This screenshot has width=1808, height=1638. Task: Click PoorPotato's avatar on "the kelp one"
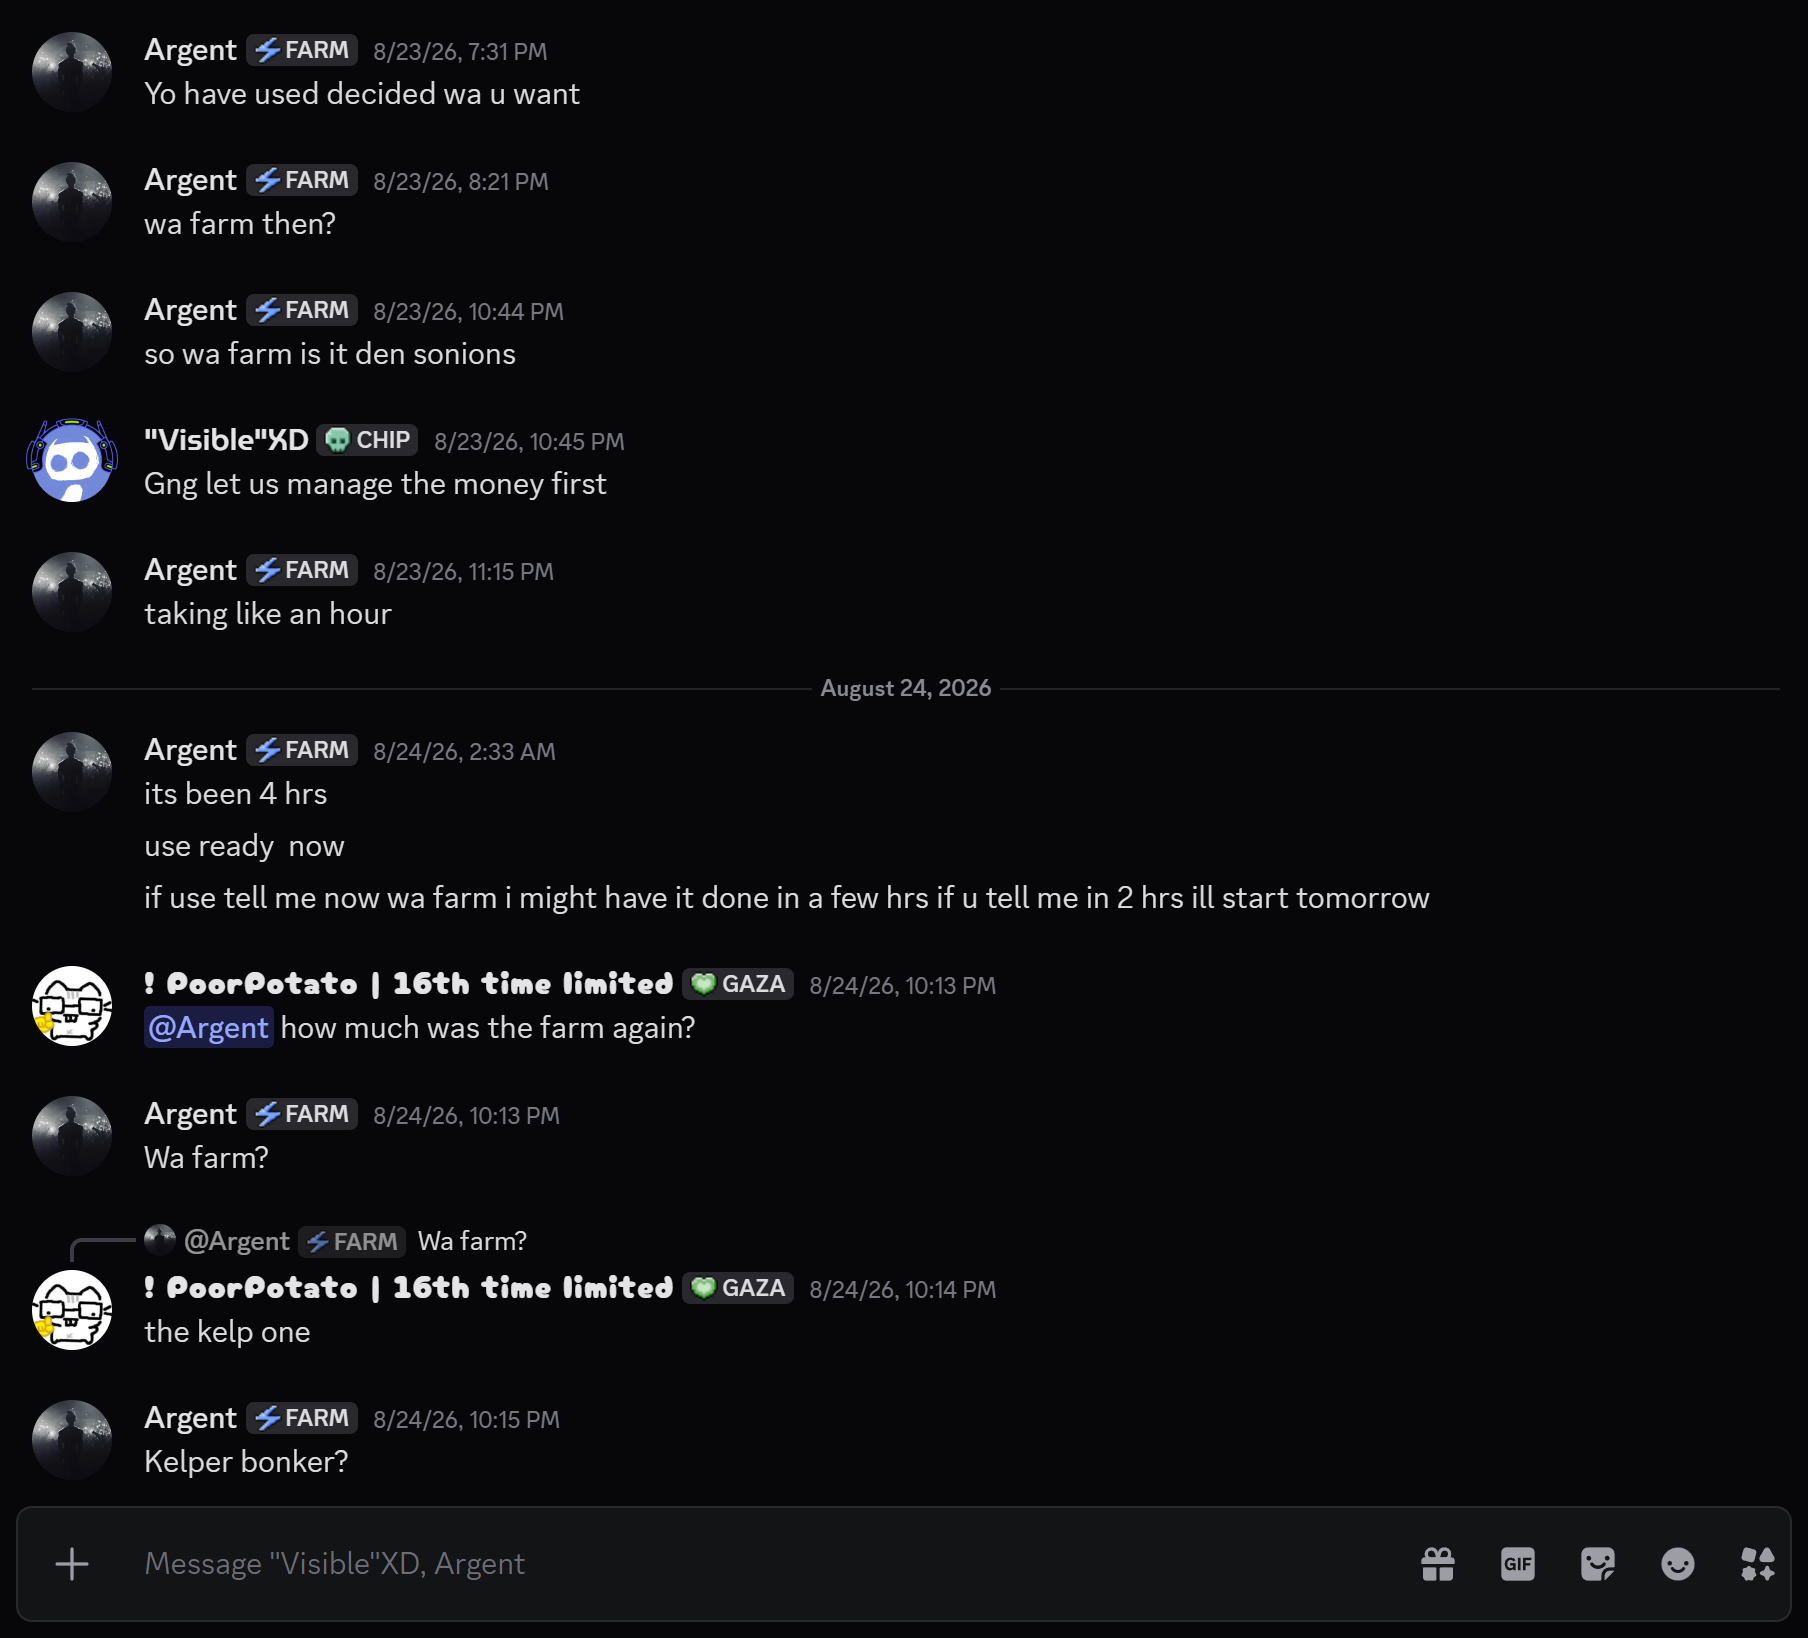72,1310
